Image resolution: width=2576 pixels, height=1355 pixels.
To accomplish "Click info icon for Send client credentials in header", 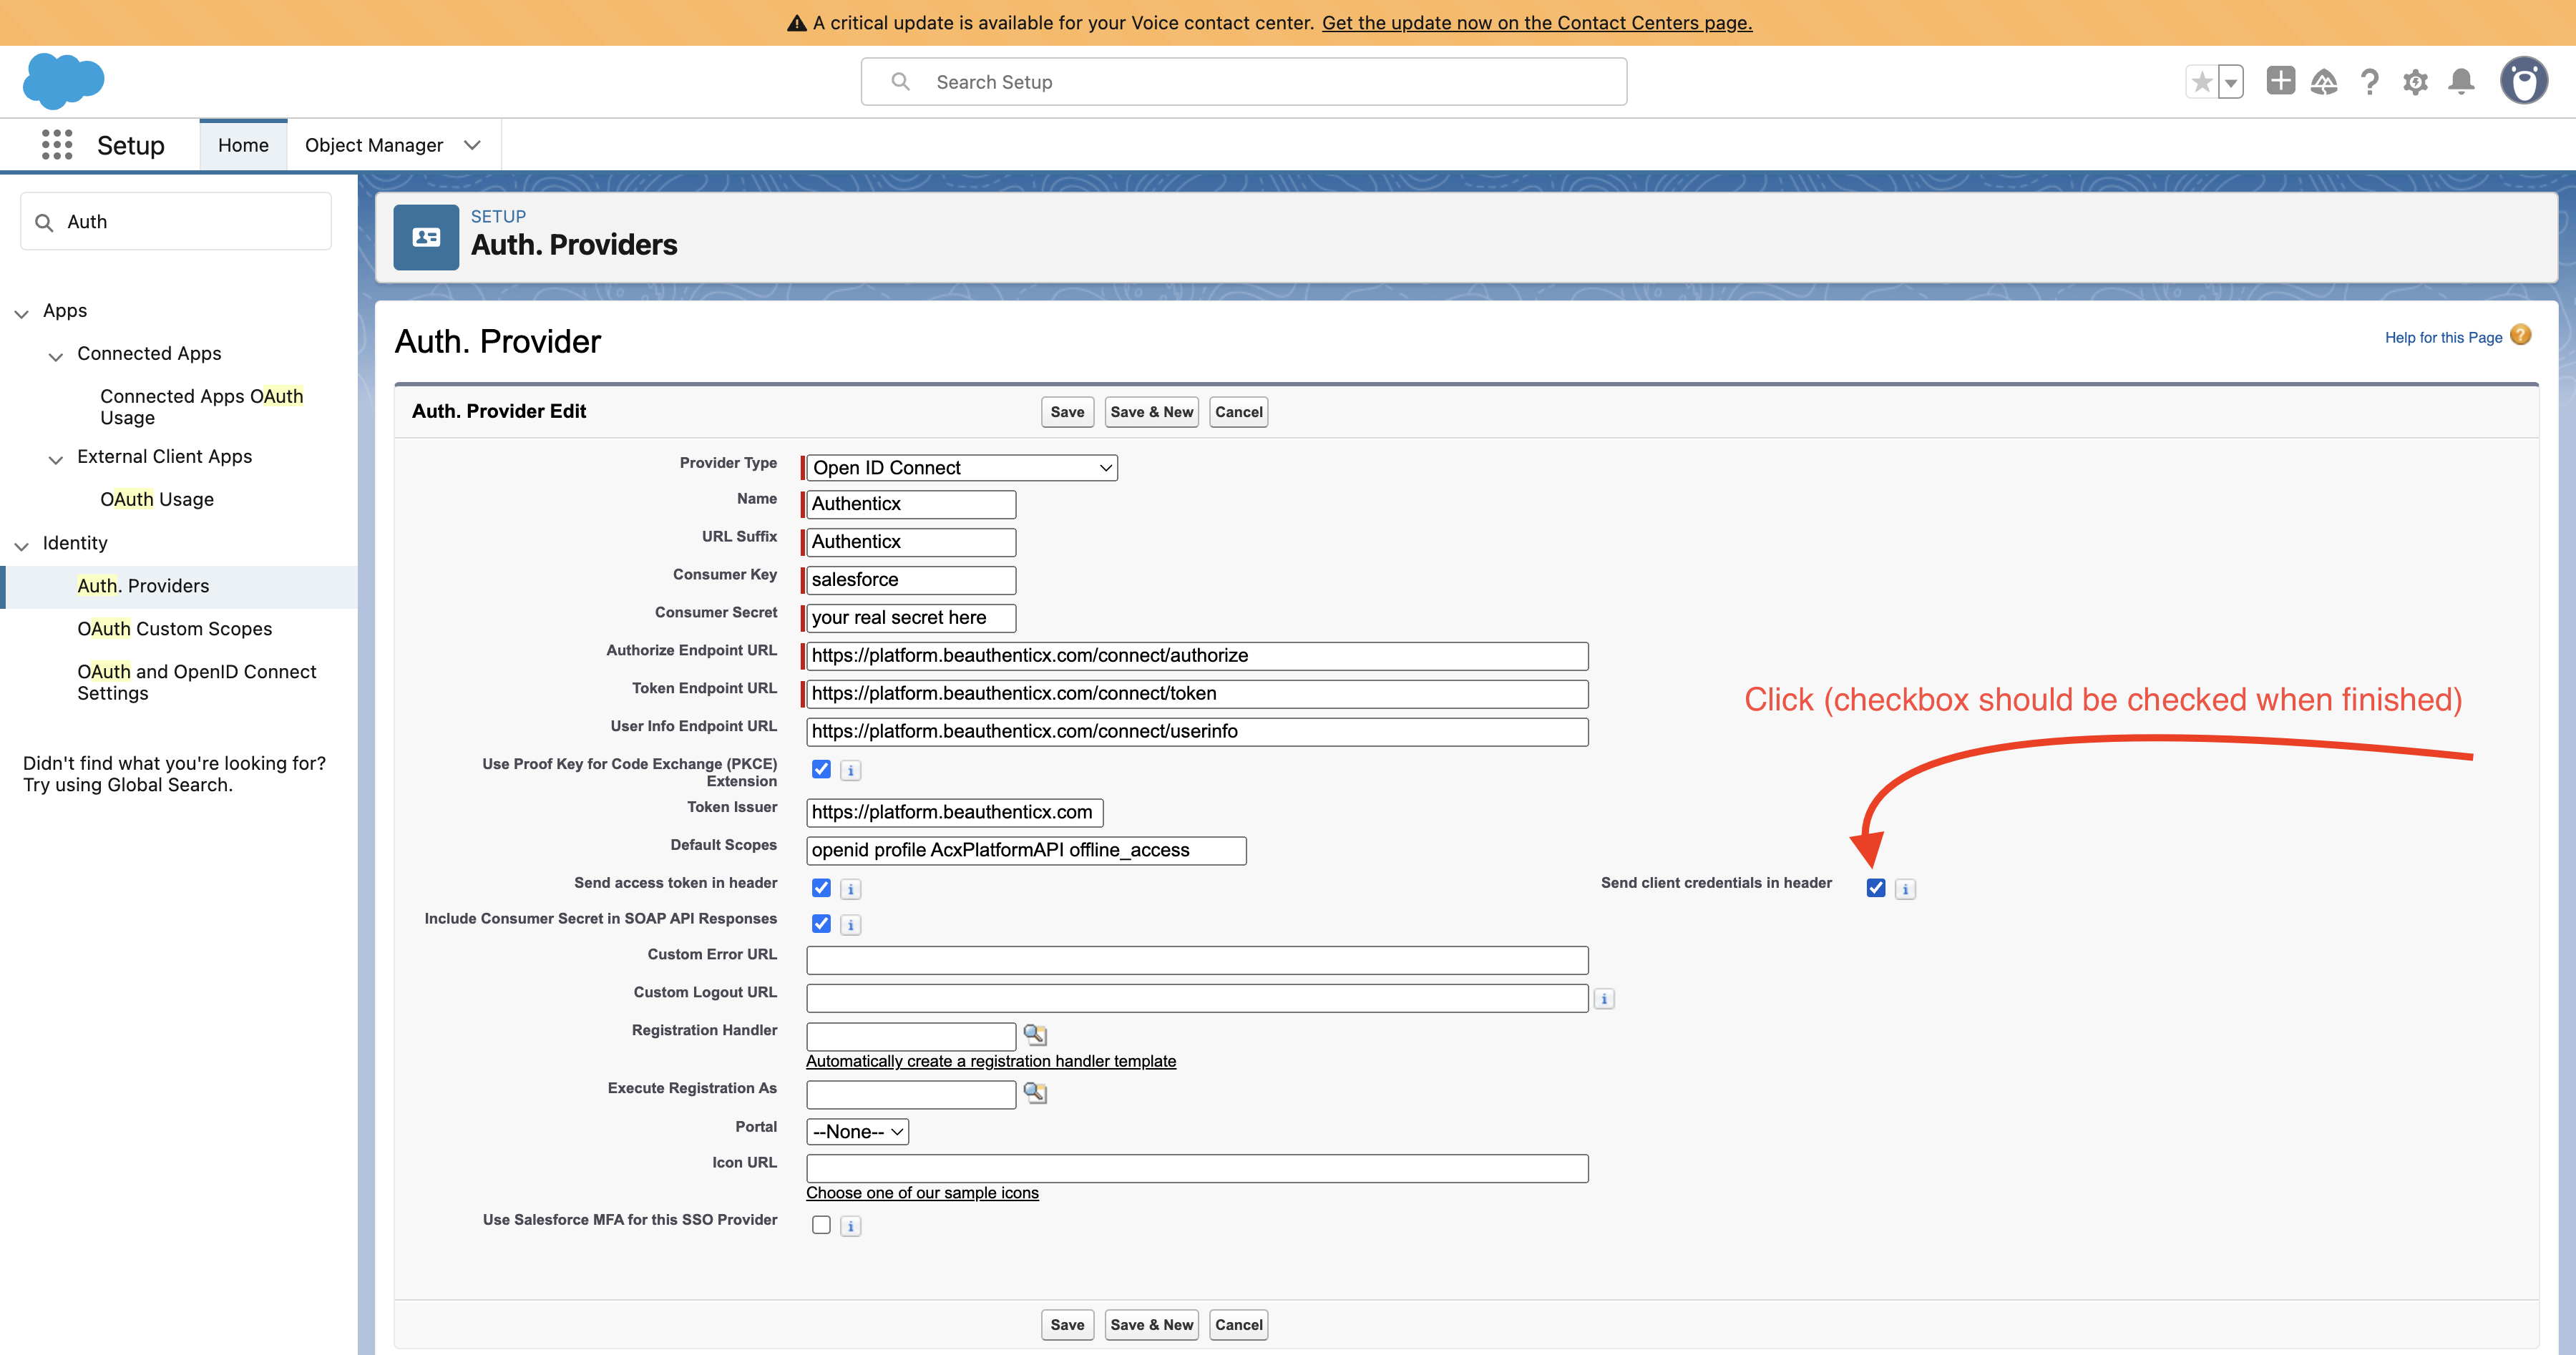I will coord(1905,889).
